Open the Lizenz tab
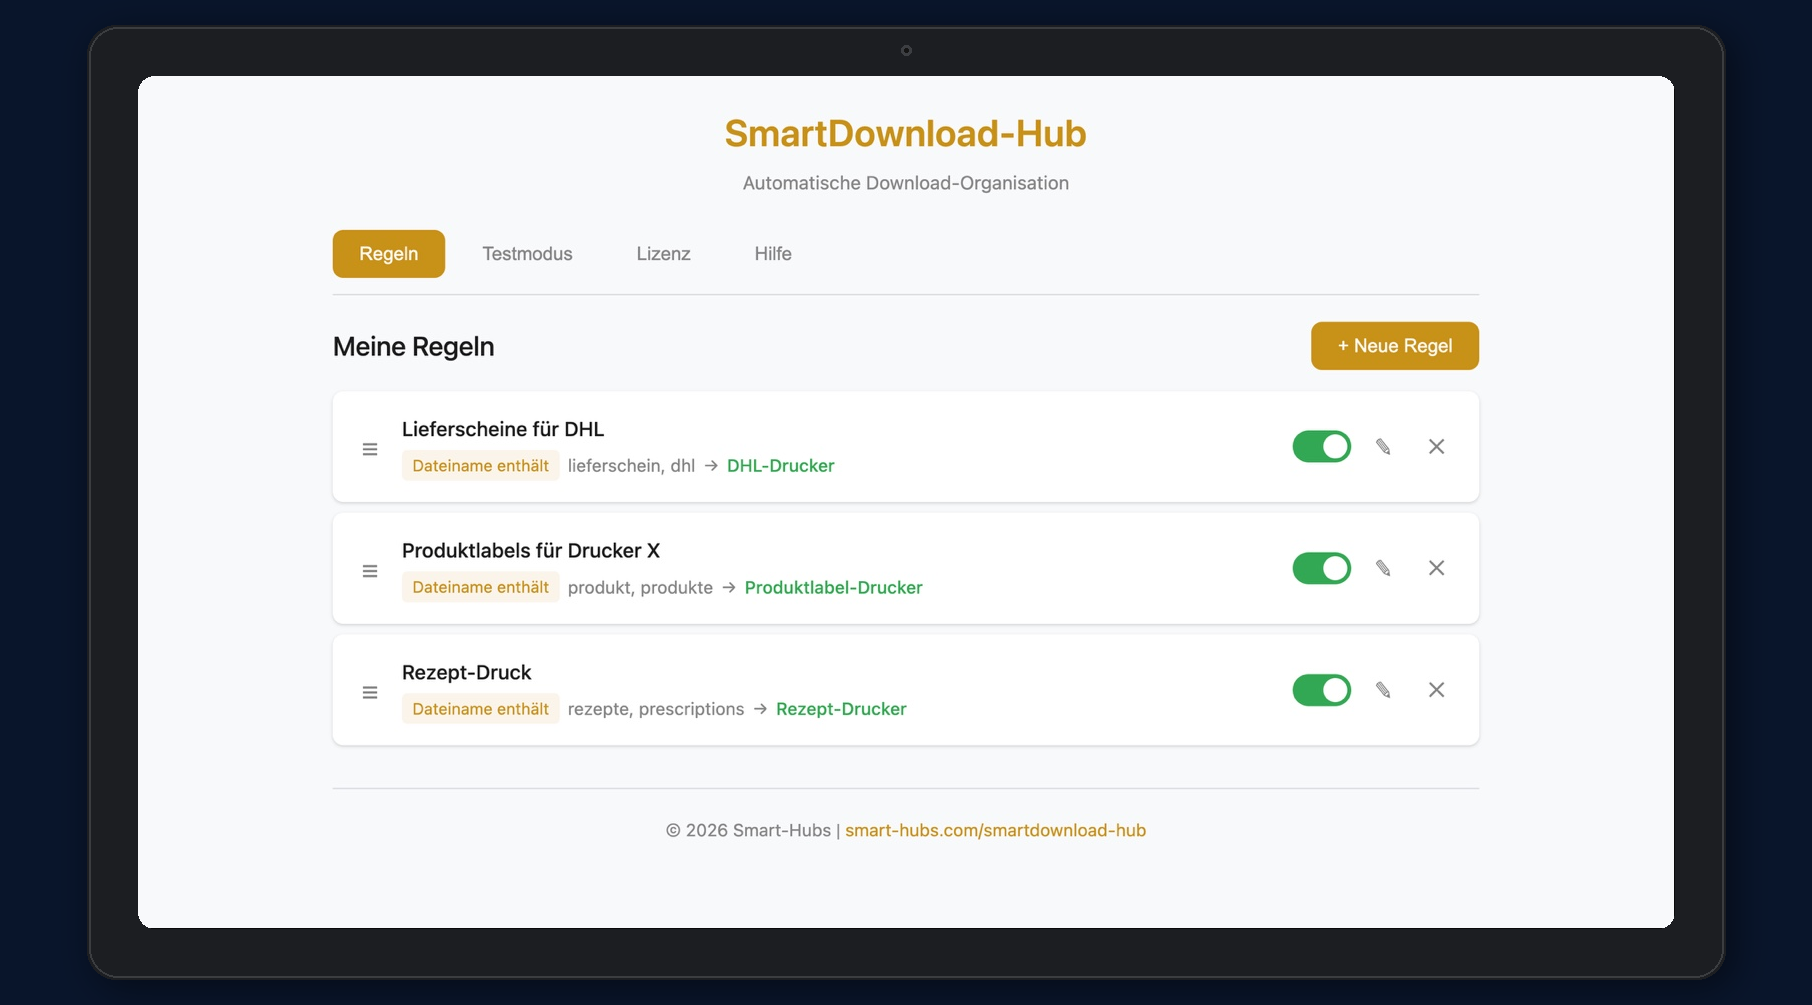Screen dimensions: 1812x1005 (663, 254)
